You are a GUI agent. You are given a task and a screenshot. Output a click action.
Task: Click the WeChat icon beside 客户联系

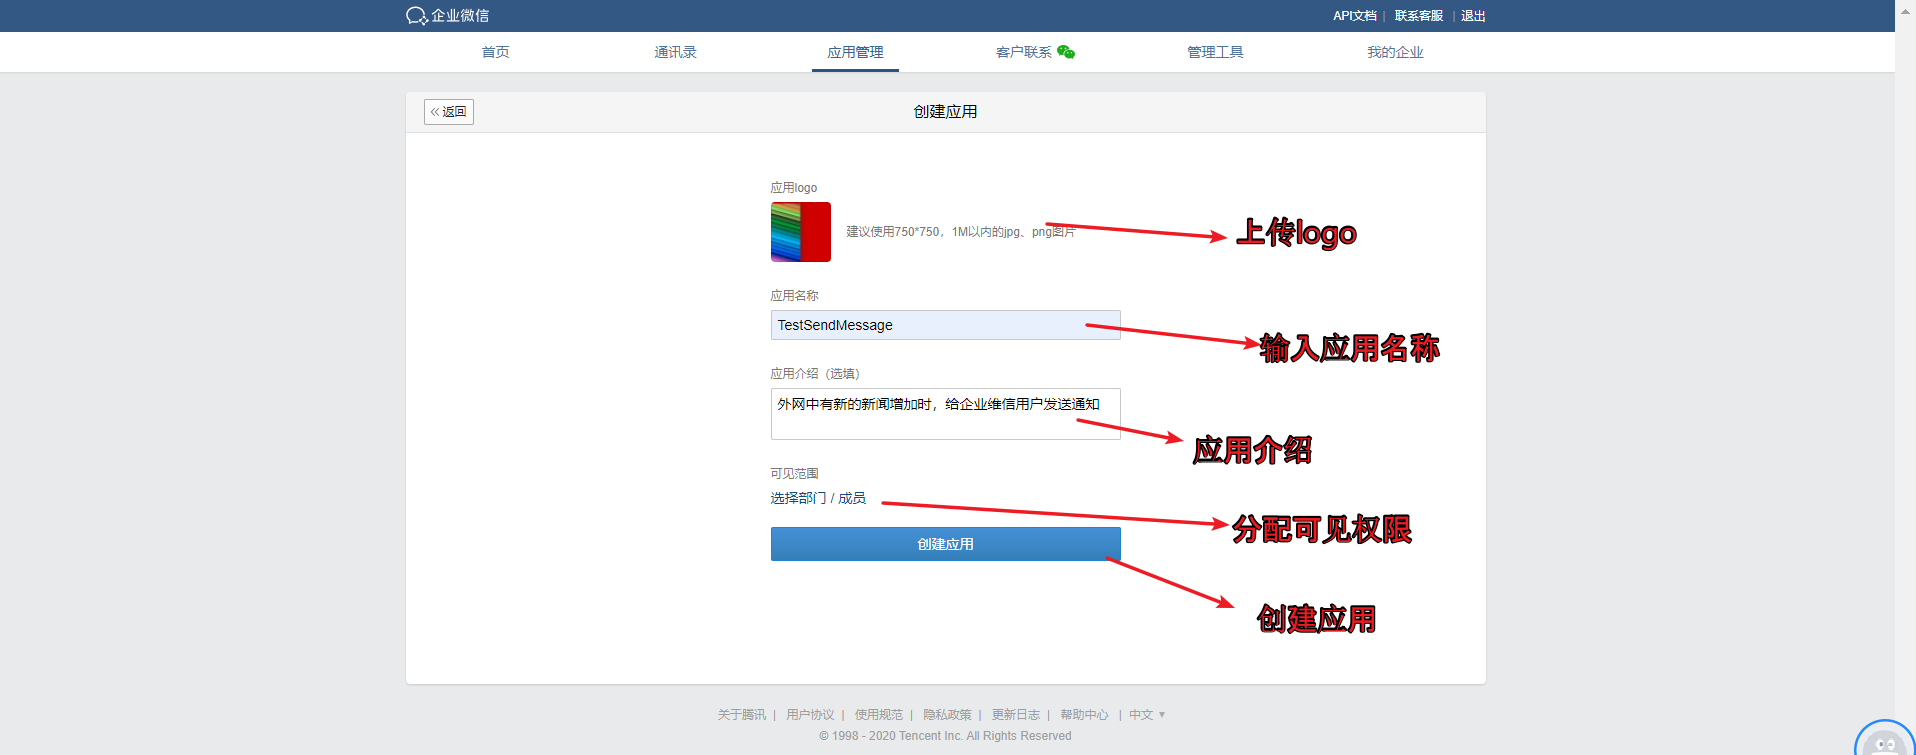pos(1066,52)
